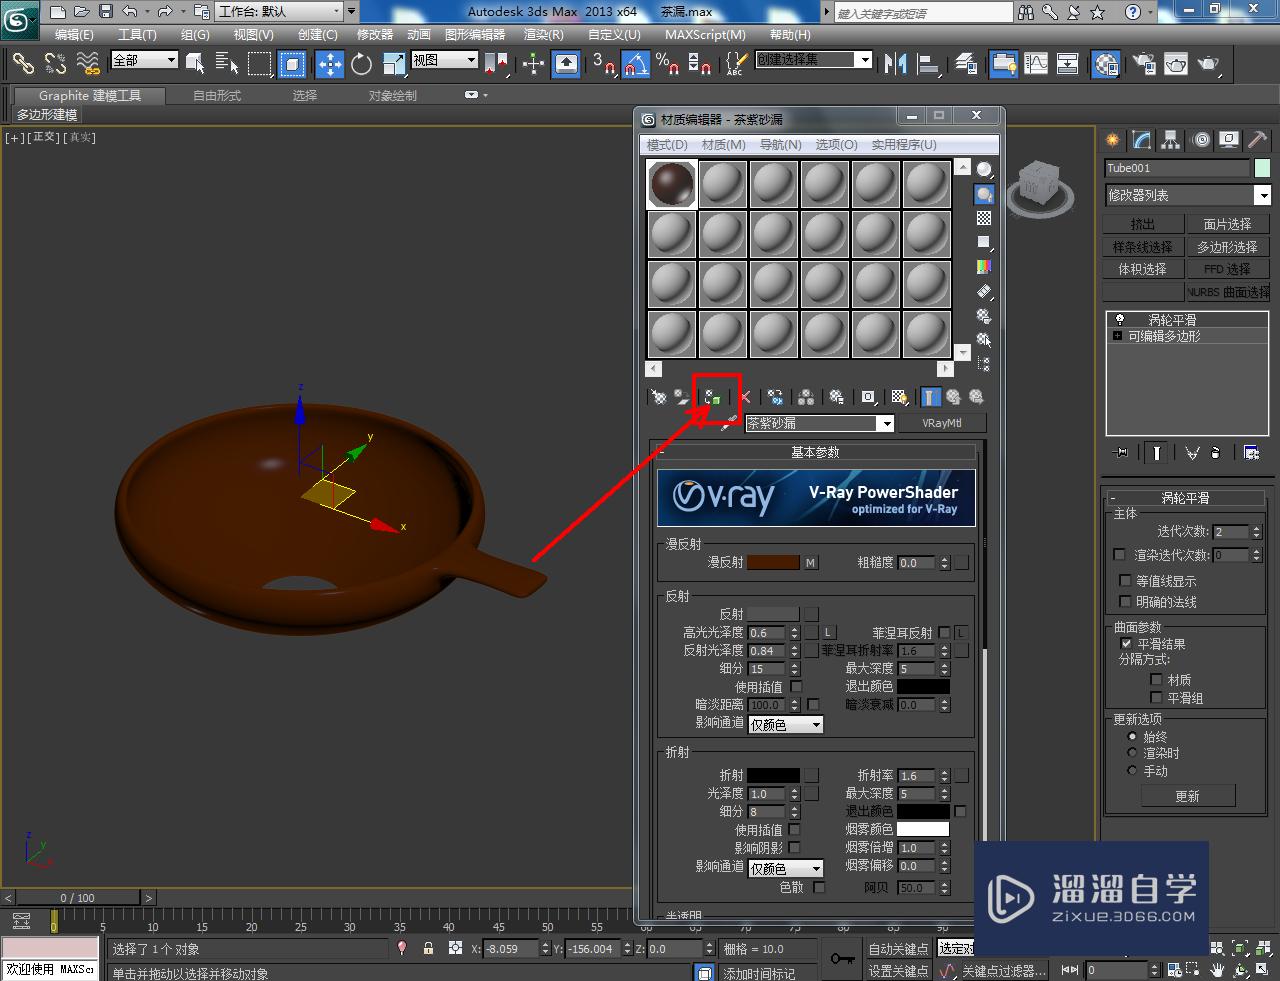Click Pick Material from Object eyedropper
This screenshot has width=1280, height=981.
pyautogui.click(x=730, y=423)
